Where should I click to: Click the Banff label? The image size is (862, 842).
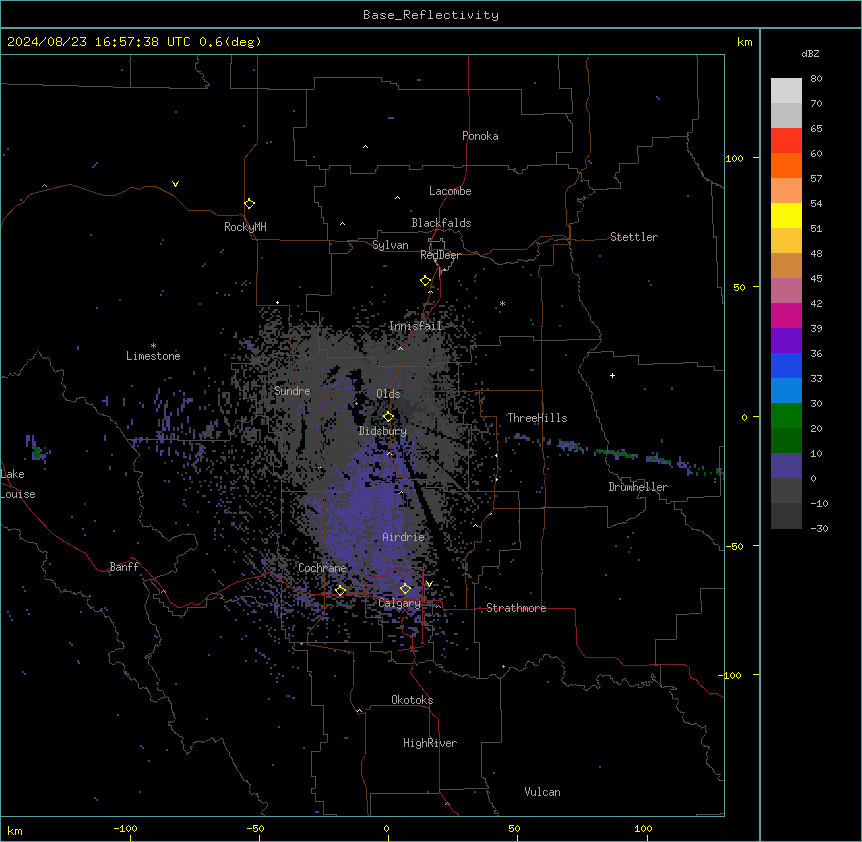(x=124, y=567)
